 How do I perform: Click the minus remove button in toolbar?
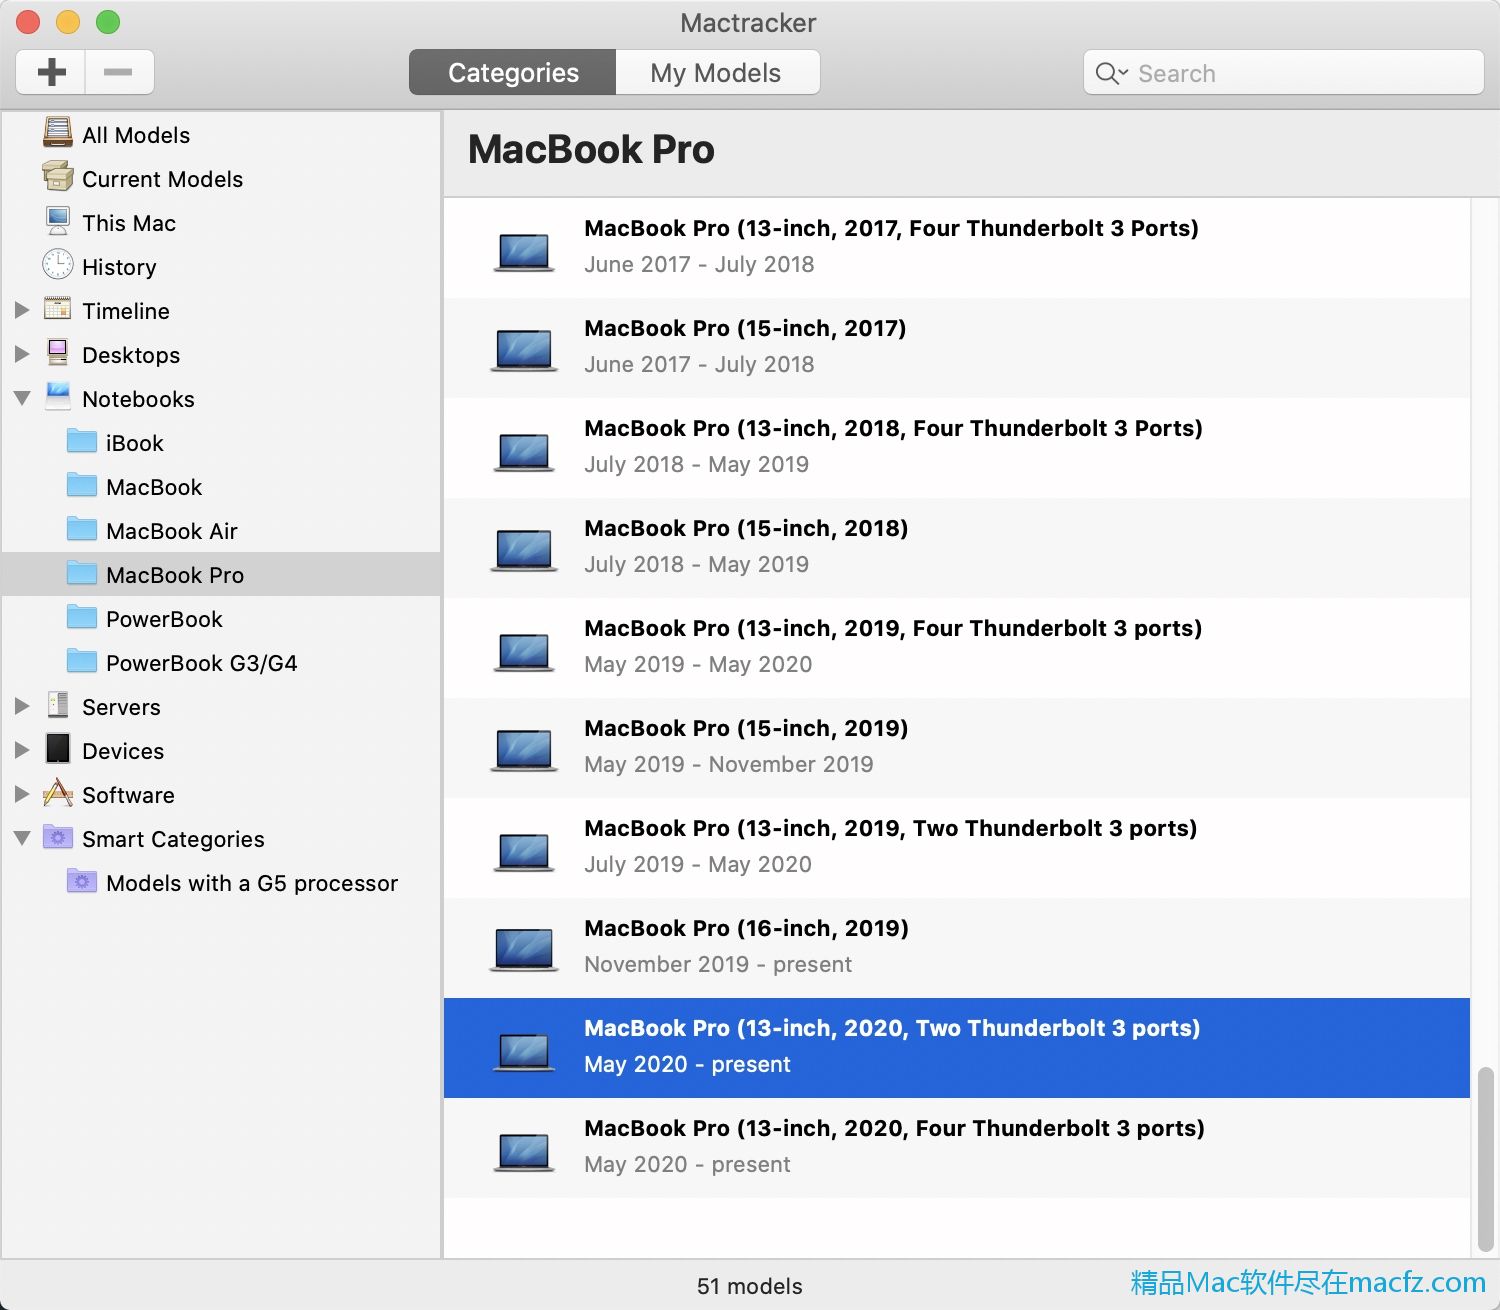[x=119, y=72]
